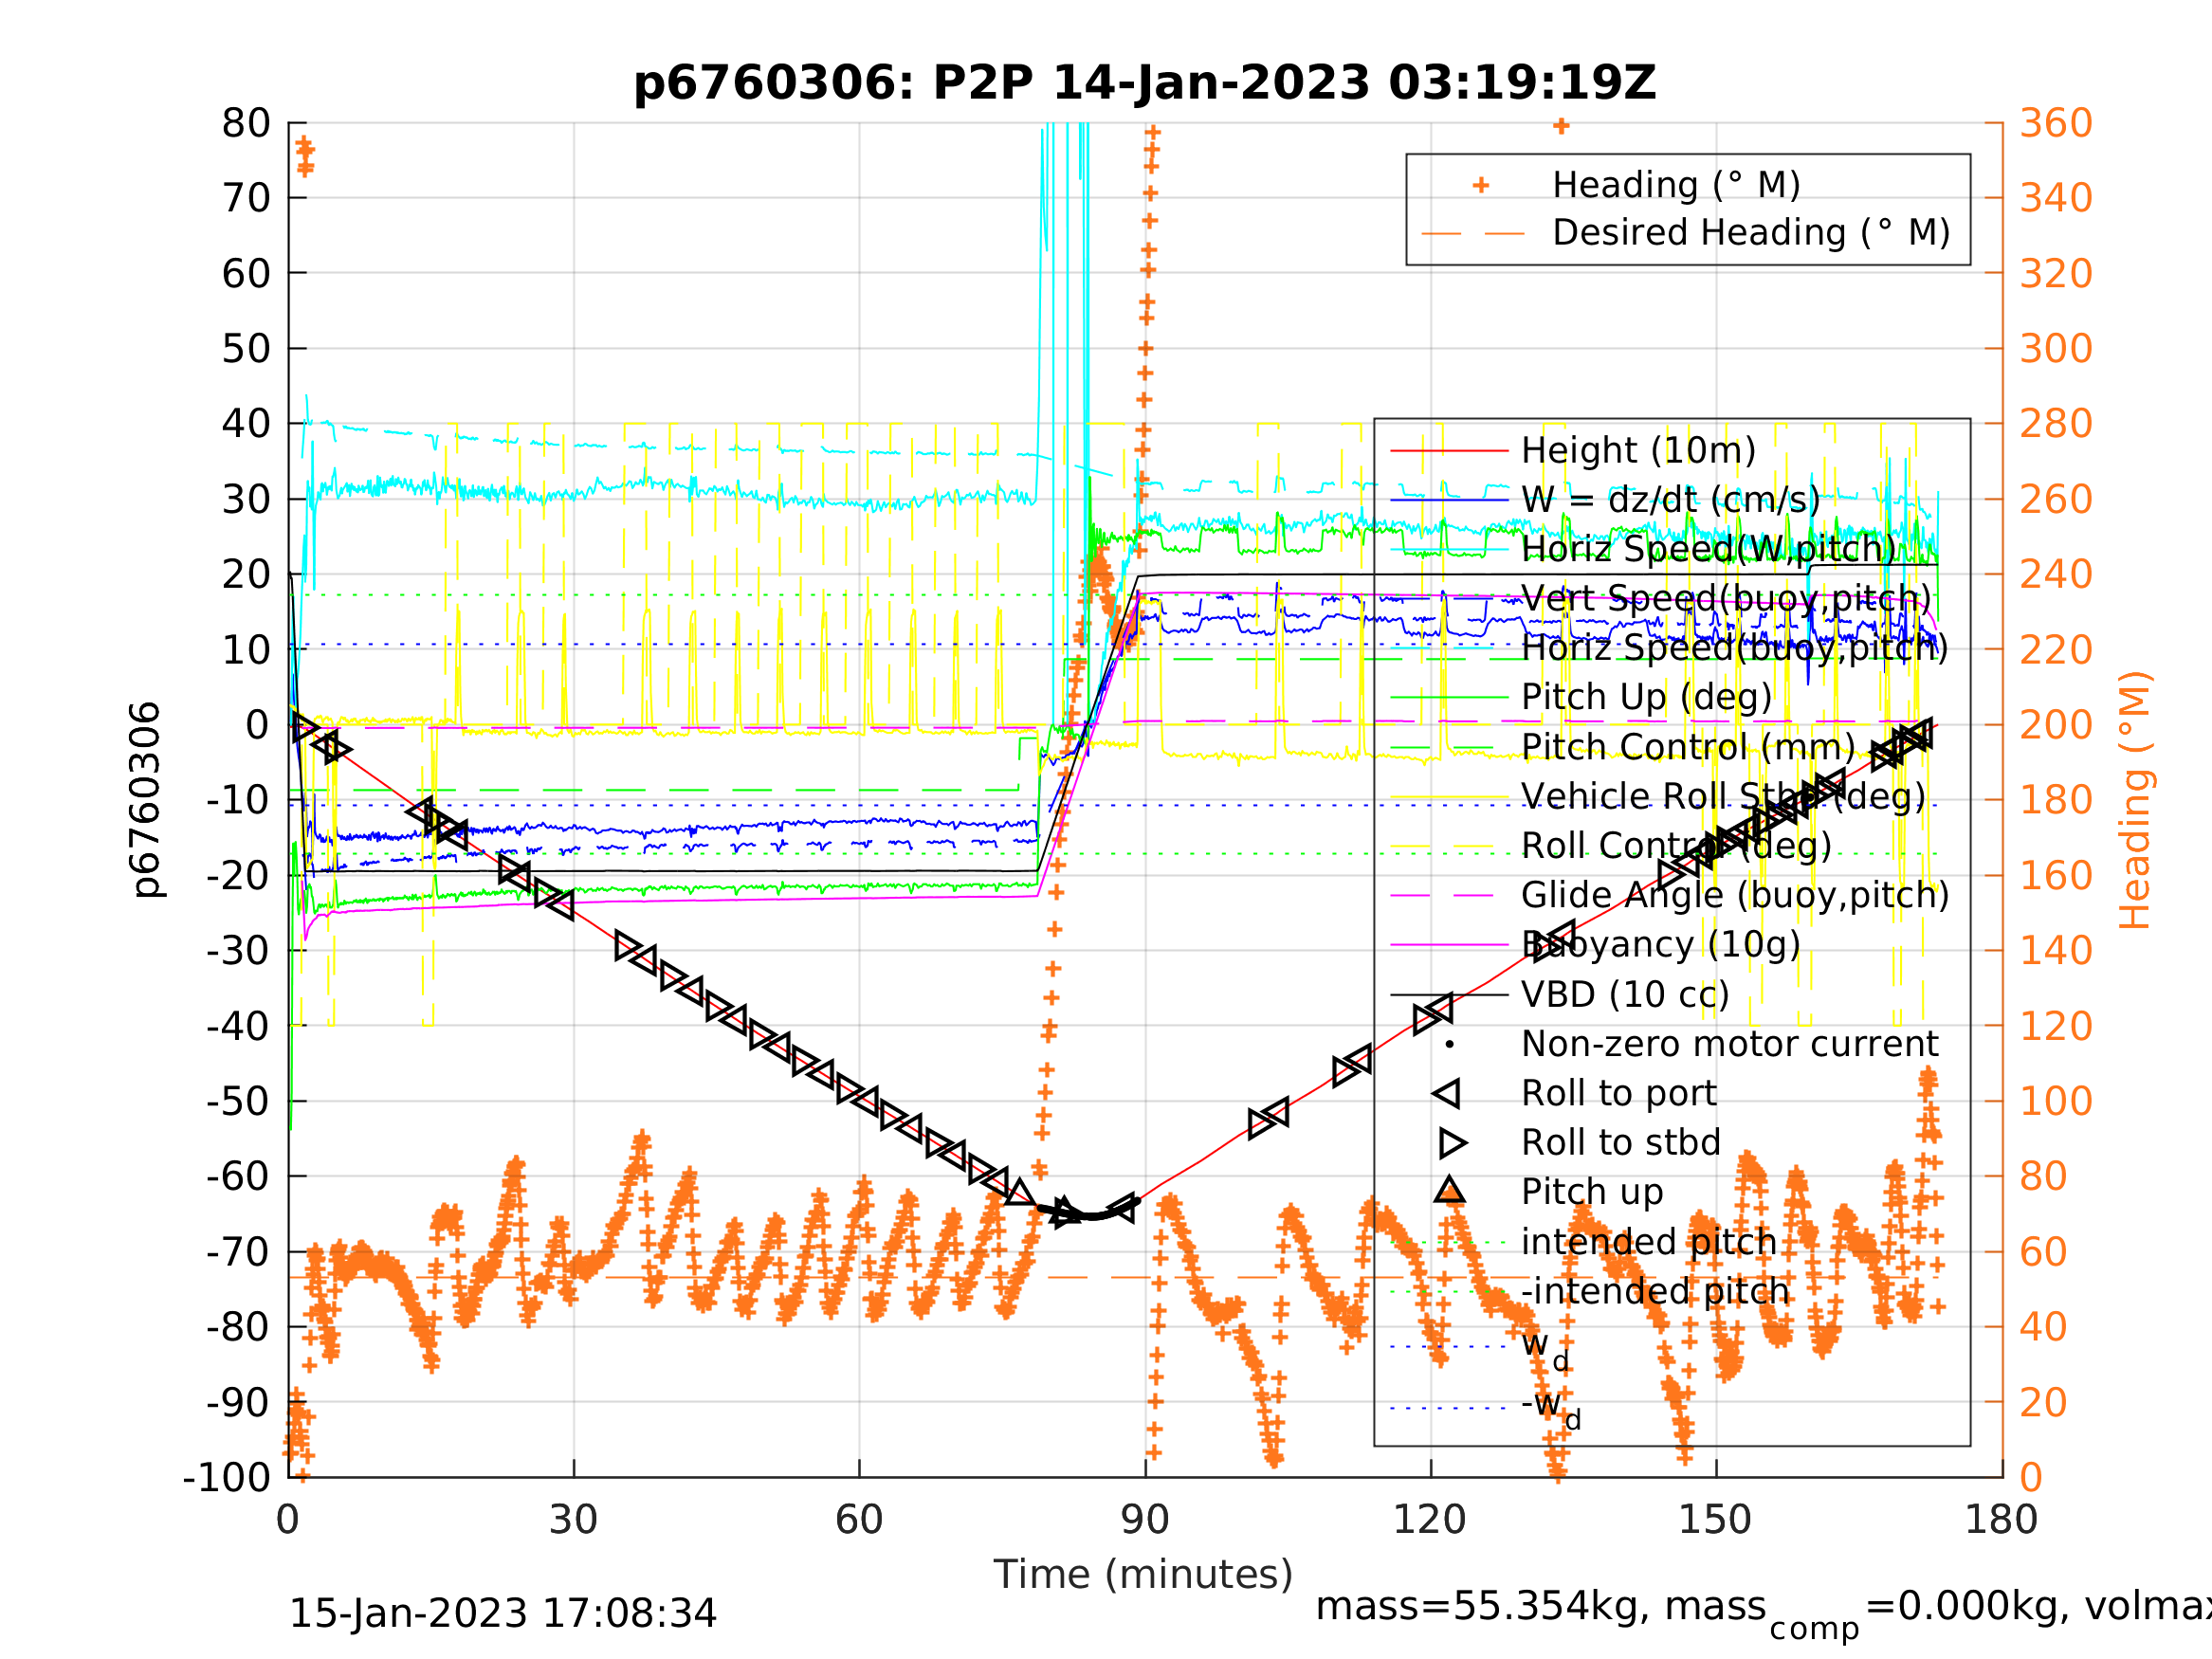Click the -100 tick label on left axis
Viewport: 2212px width, 1659px height.
point(227,1477)
